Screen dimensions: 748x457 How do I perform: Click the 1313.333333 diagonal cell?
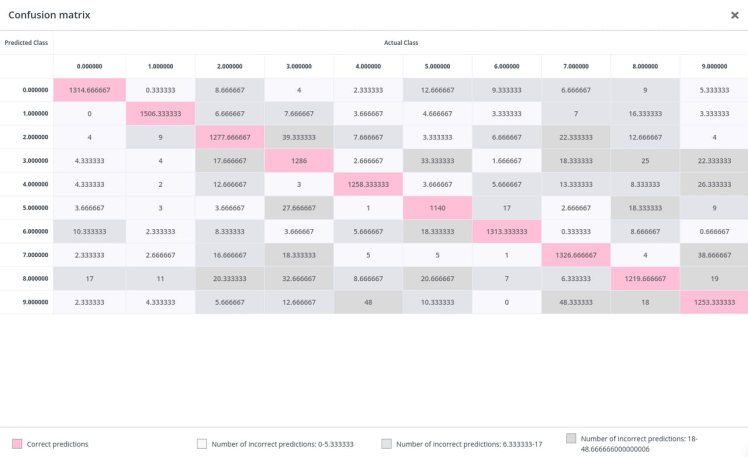pos(507,231)
